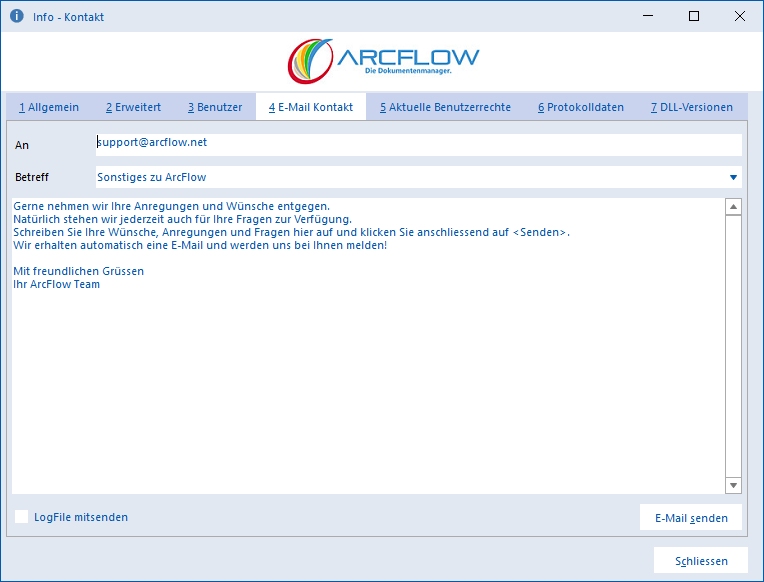Viewport: 764px width, 582px height.
Task: Click the message scrollbar down arrow
Action: click(733, 485)
